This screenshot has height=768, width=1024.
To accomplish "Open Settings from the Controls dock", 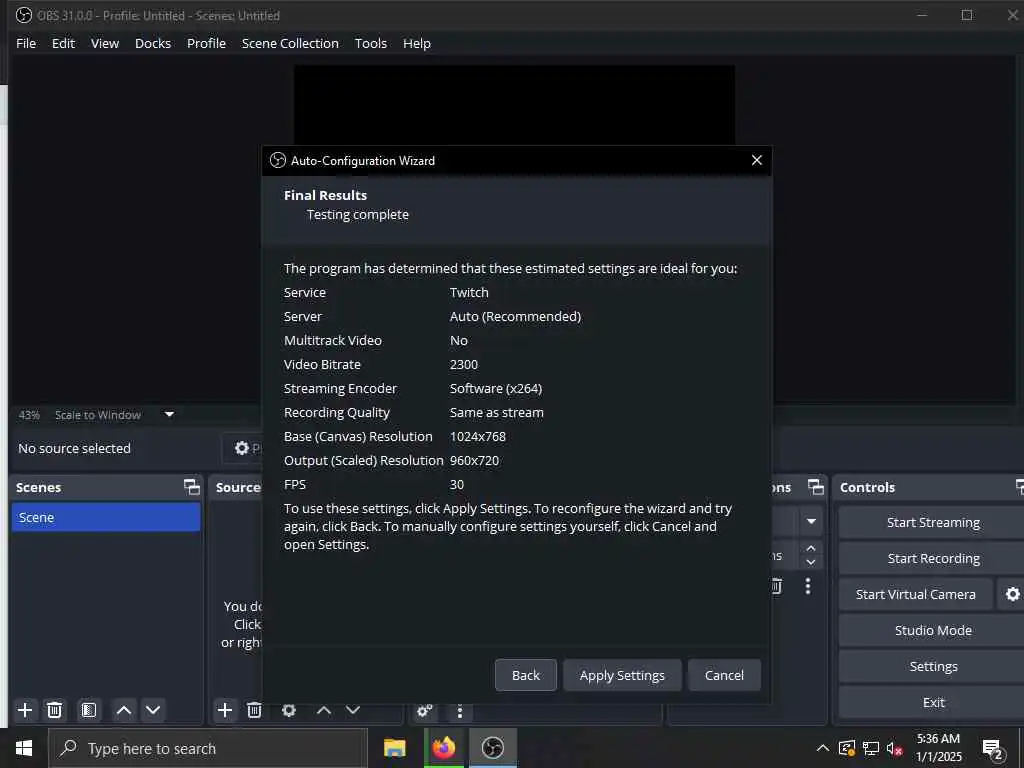I will point(933,666).
